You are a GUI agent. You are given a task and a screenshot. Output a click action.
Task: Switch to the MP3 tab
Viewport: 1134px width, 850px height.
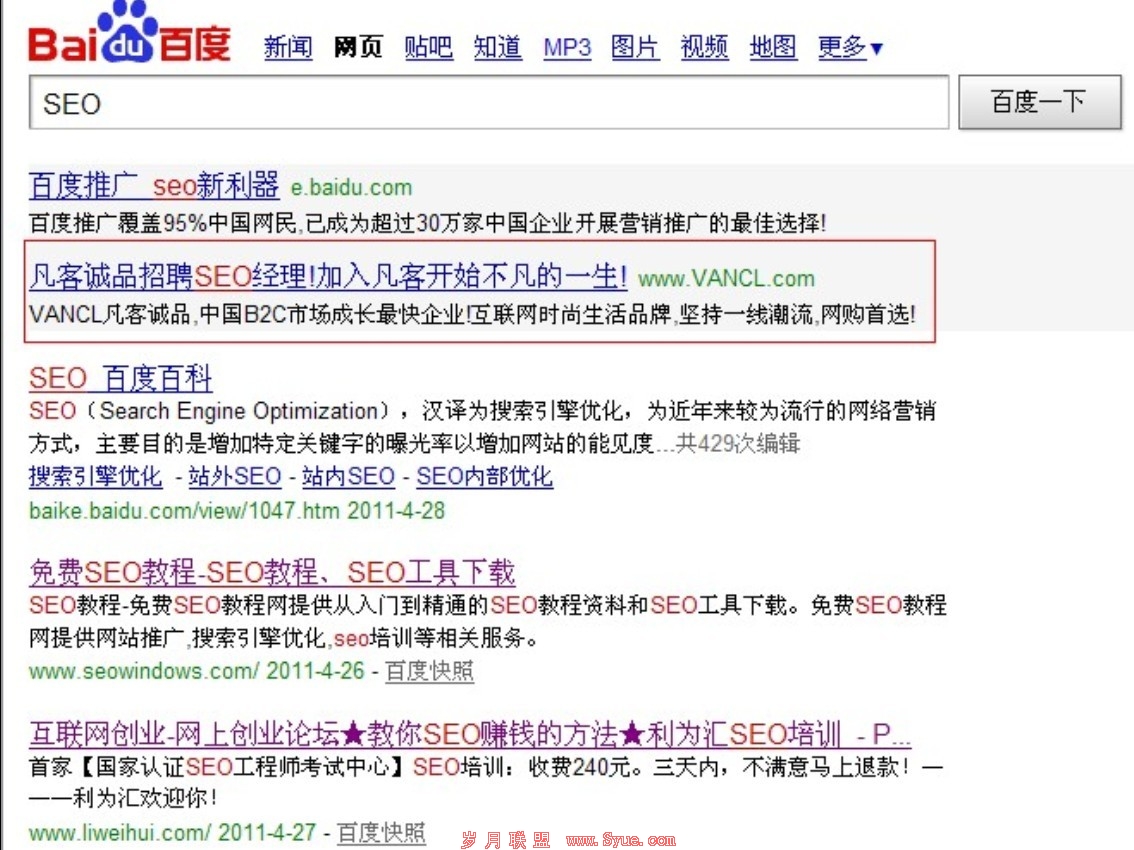coord(567,48)
